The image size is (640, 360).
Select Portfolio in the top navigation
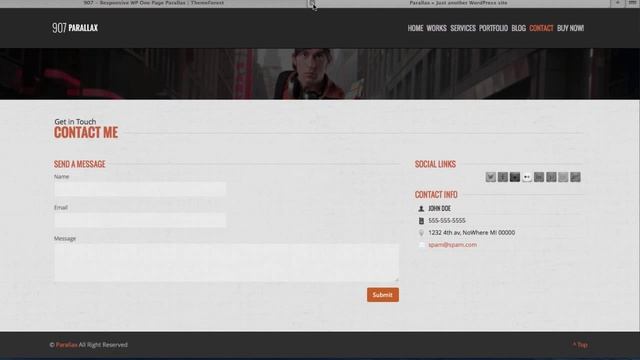[493, 28]
